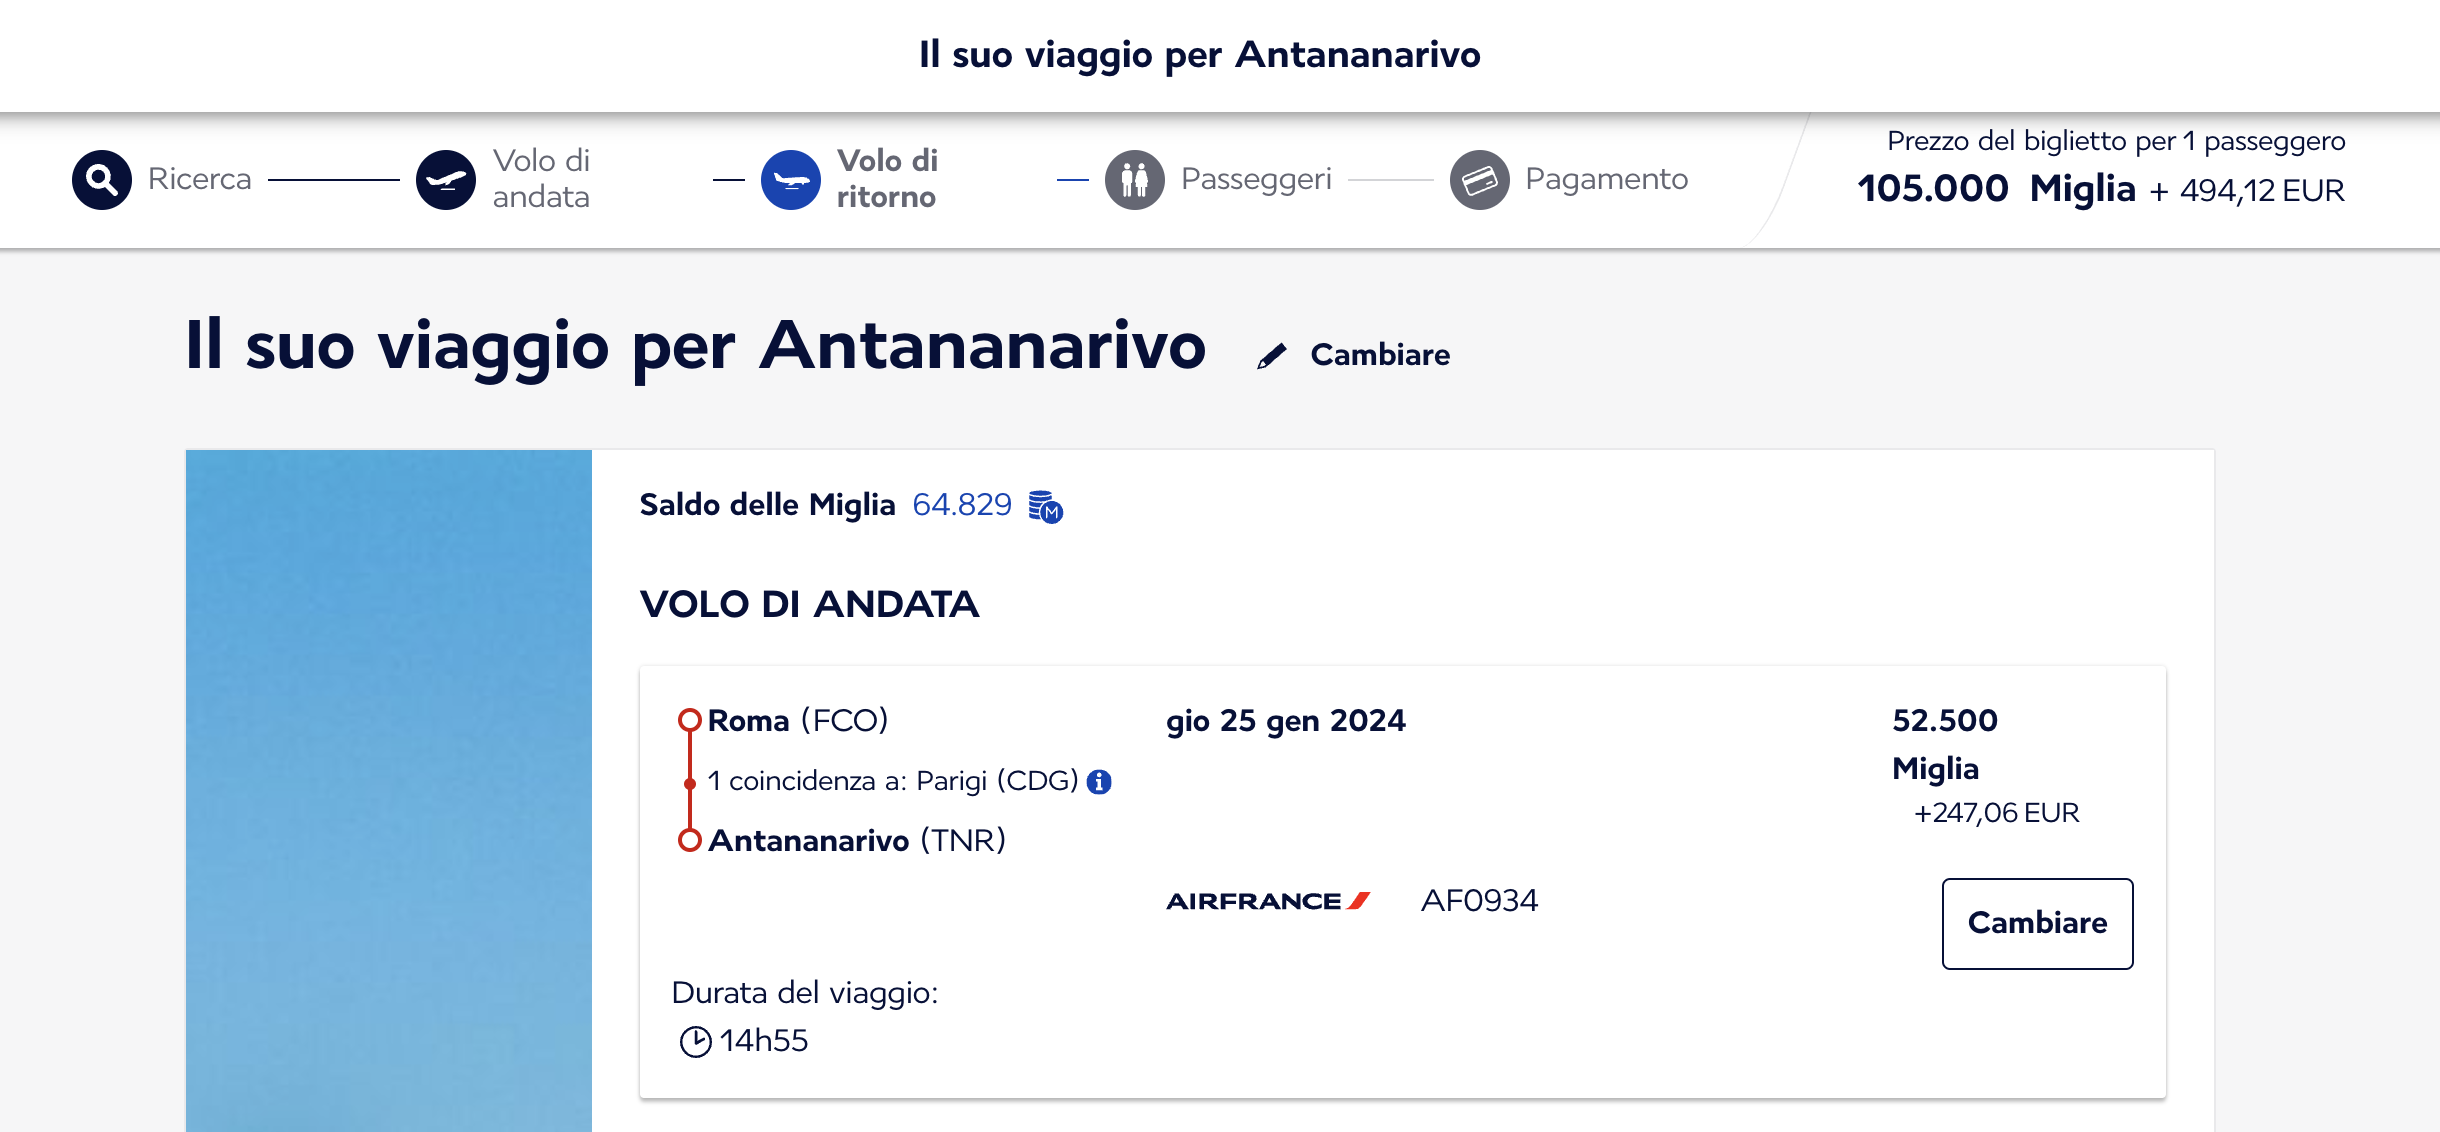Go back to Volo di andata step
Screen dimensions: 2440x1132
pos(542,179)
